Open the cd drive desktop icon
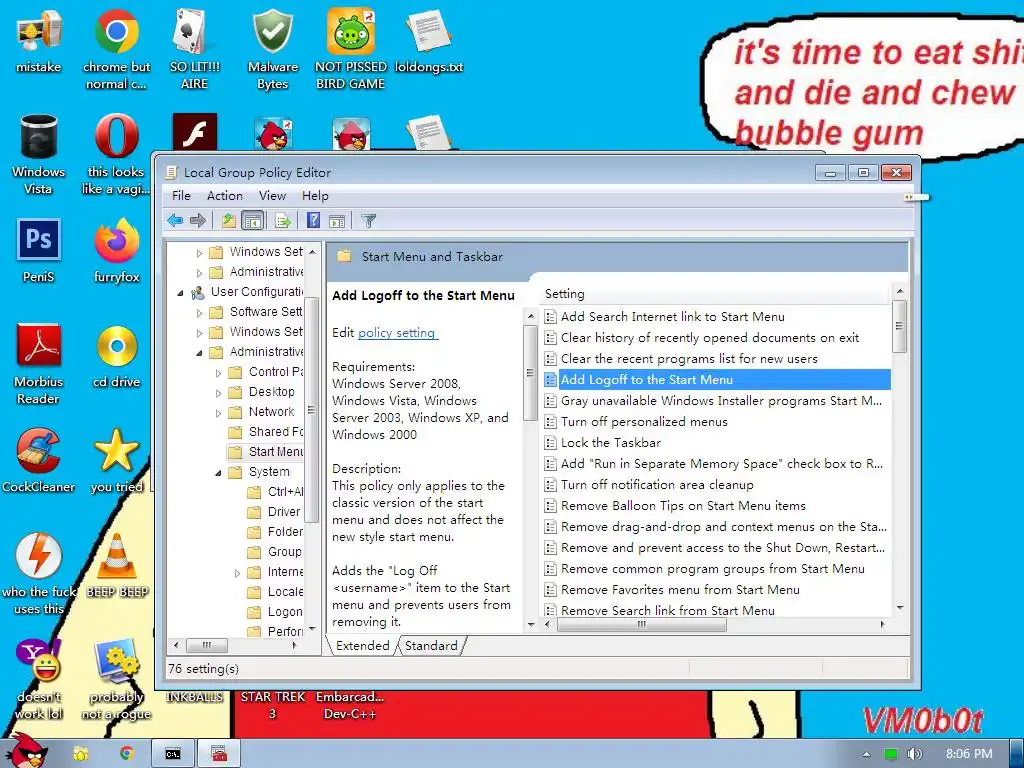Image resolution: width=1024 pixels, height=768 pixels. point(116,356)
